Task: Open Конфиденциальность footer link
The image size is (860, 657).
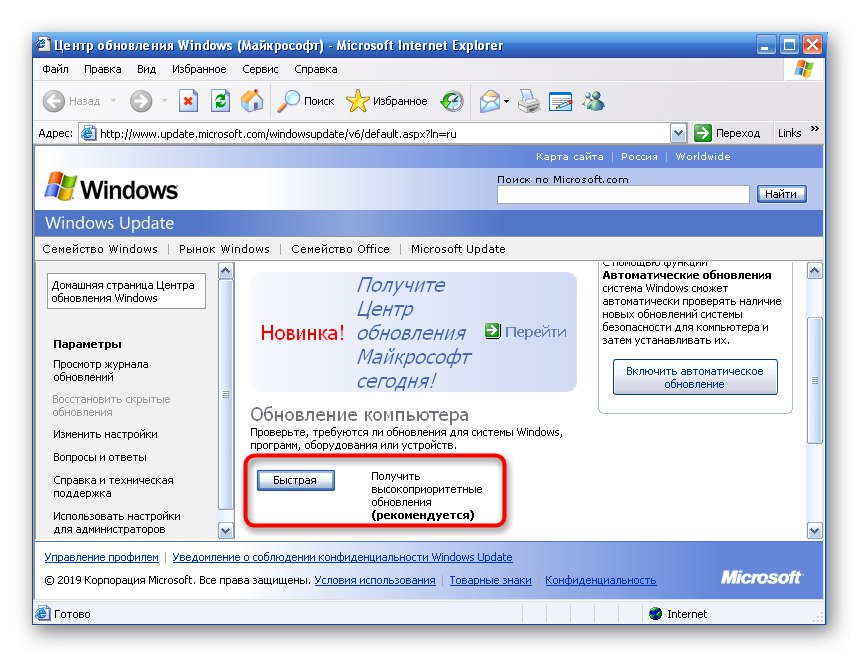Action: coord(601,580)
